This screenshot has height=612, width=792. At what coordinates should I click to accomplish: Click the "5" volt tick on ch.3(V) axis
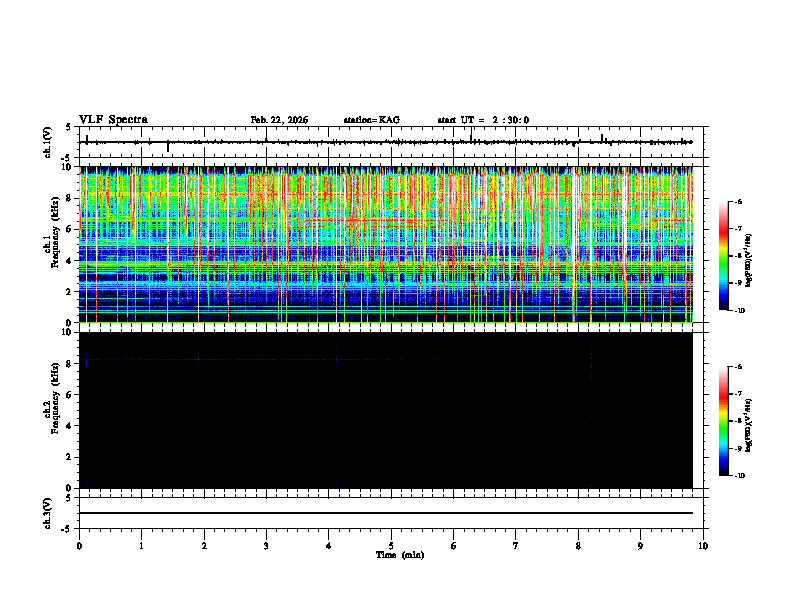click(68, 498)
